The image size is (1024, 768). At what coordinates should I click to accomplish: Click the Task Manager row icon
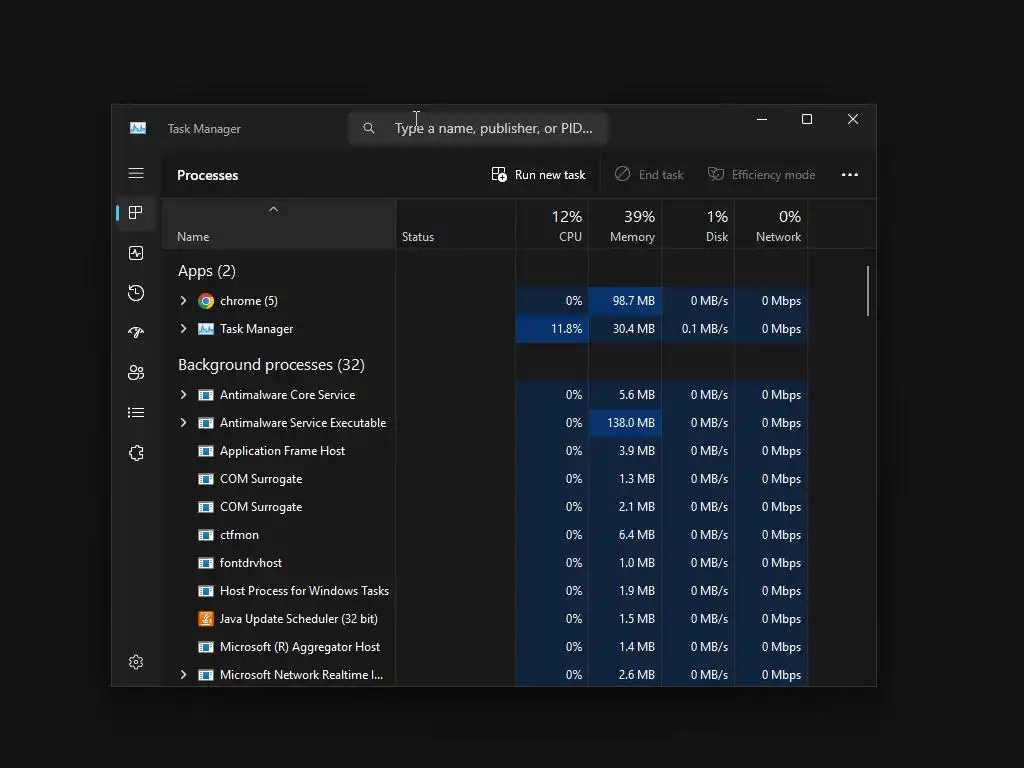pyautogui.click(x=206, y=328)
